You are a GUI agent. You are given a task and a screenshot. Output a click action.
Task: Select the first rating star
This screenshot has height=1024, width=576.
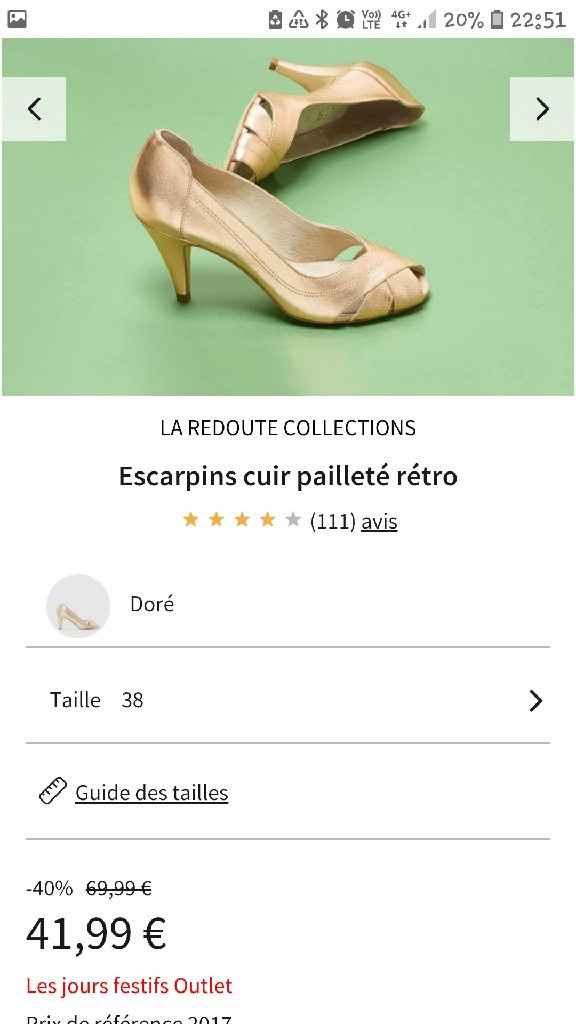tap(190, 519)
